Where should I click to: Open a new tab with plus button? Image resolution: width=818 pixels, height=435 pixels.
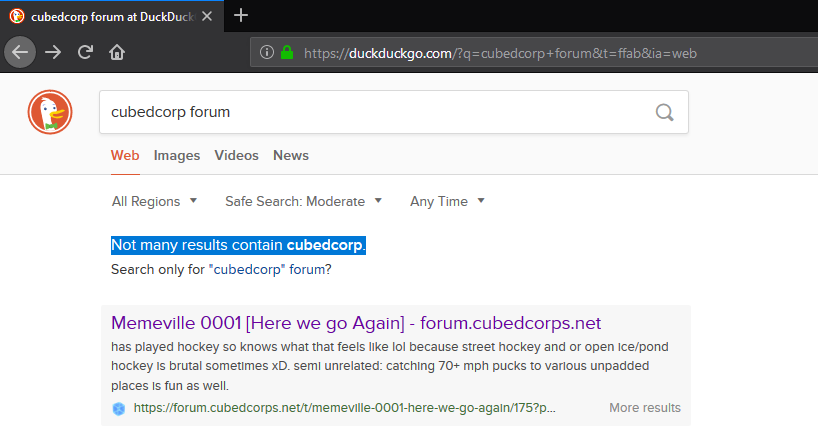240,16
